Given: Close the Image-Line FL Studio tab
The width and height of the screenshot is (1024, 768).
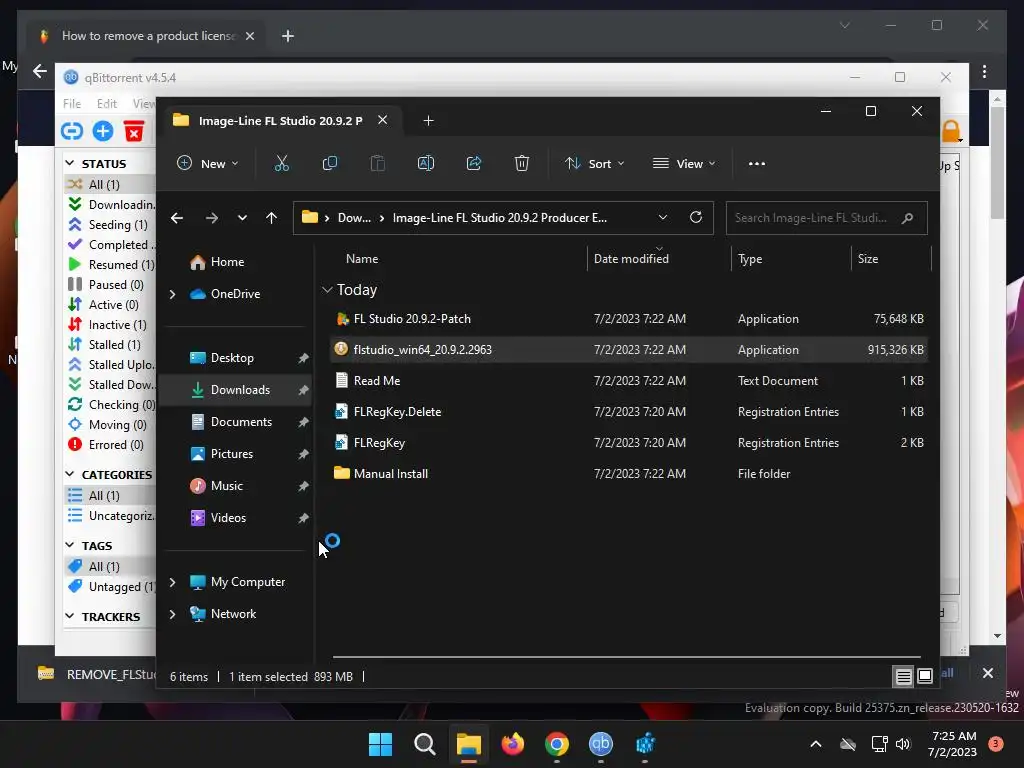Looking at the screenshot, I should click(x=383, y=120).
